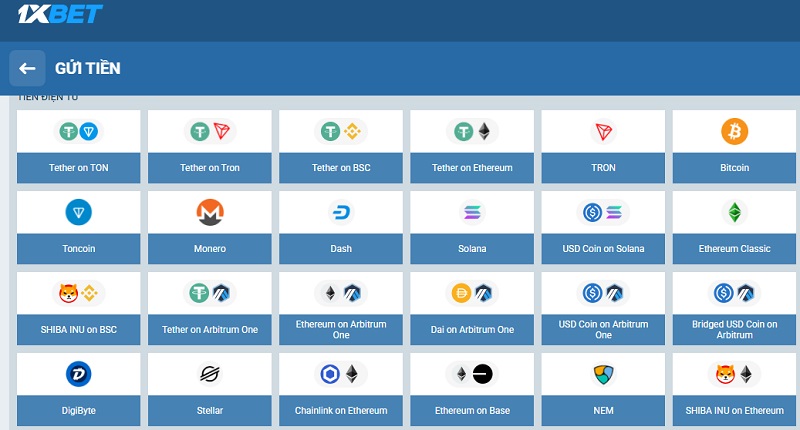The image size is (800, 430).
Task: Select the NEM icon
Action: pos(603,374)
